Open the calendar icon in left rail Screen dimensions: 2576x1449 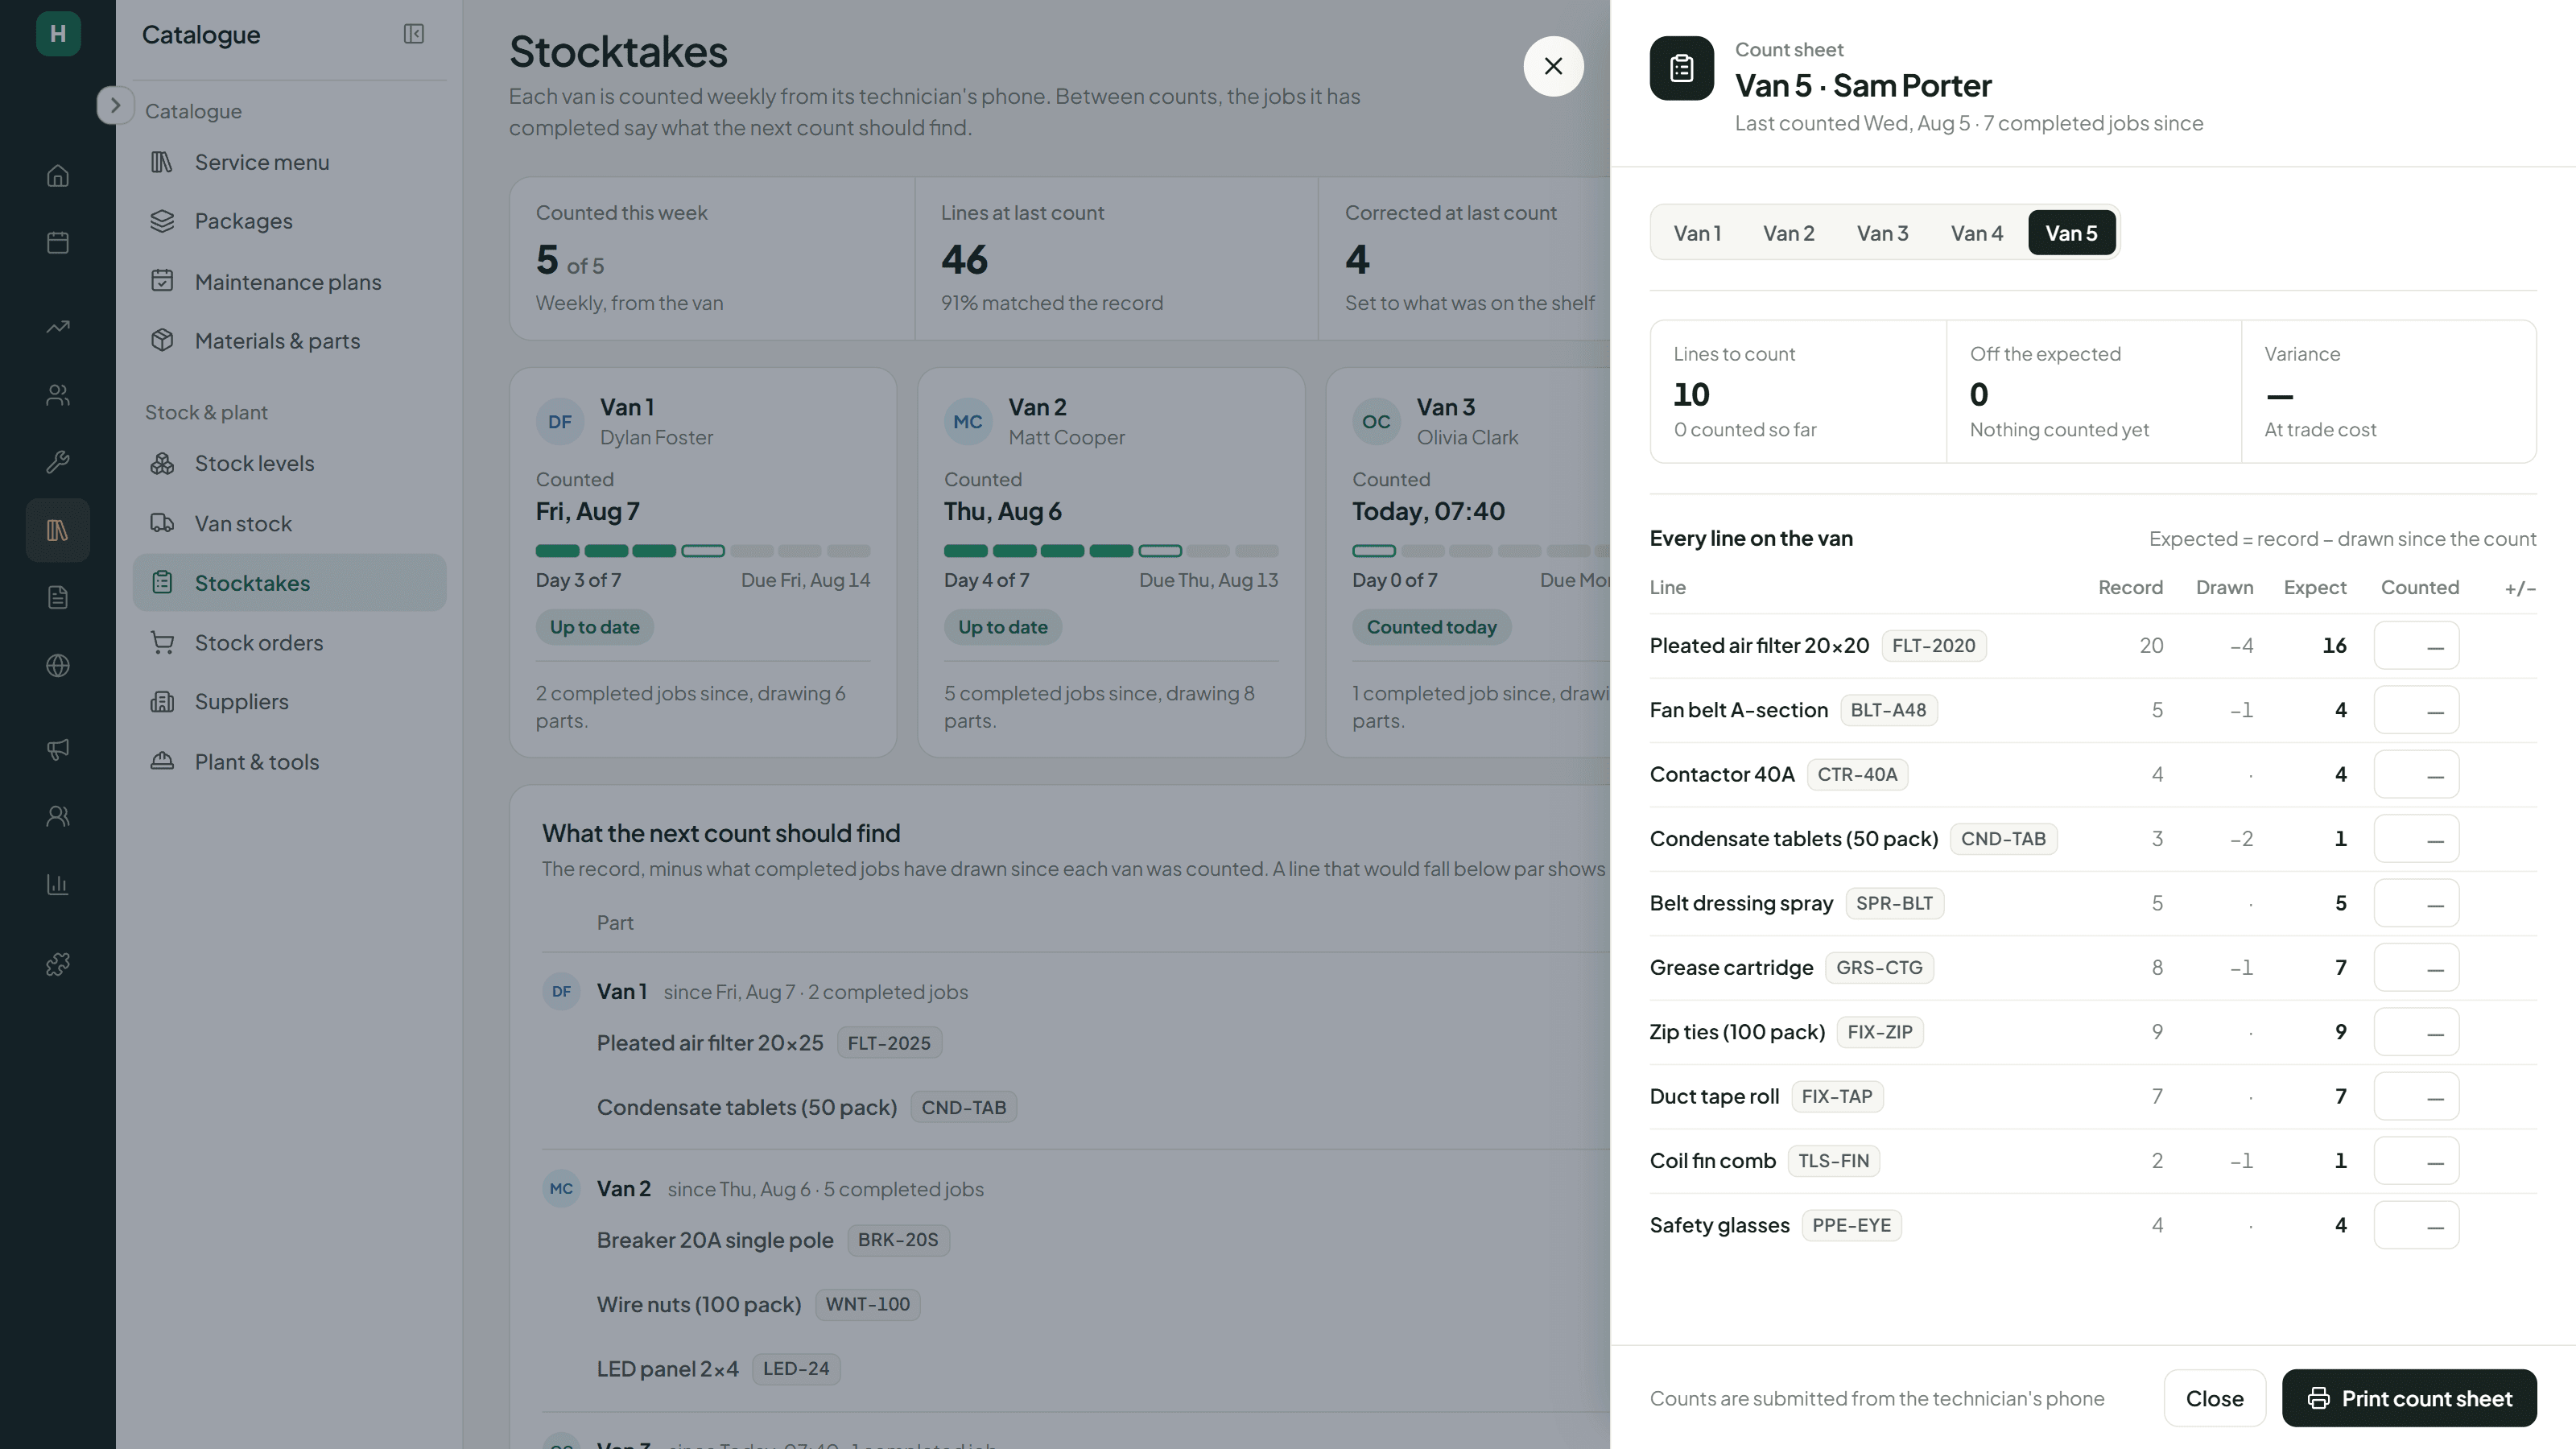(58, 243)
